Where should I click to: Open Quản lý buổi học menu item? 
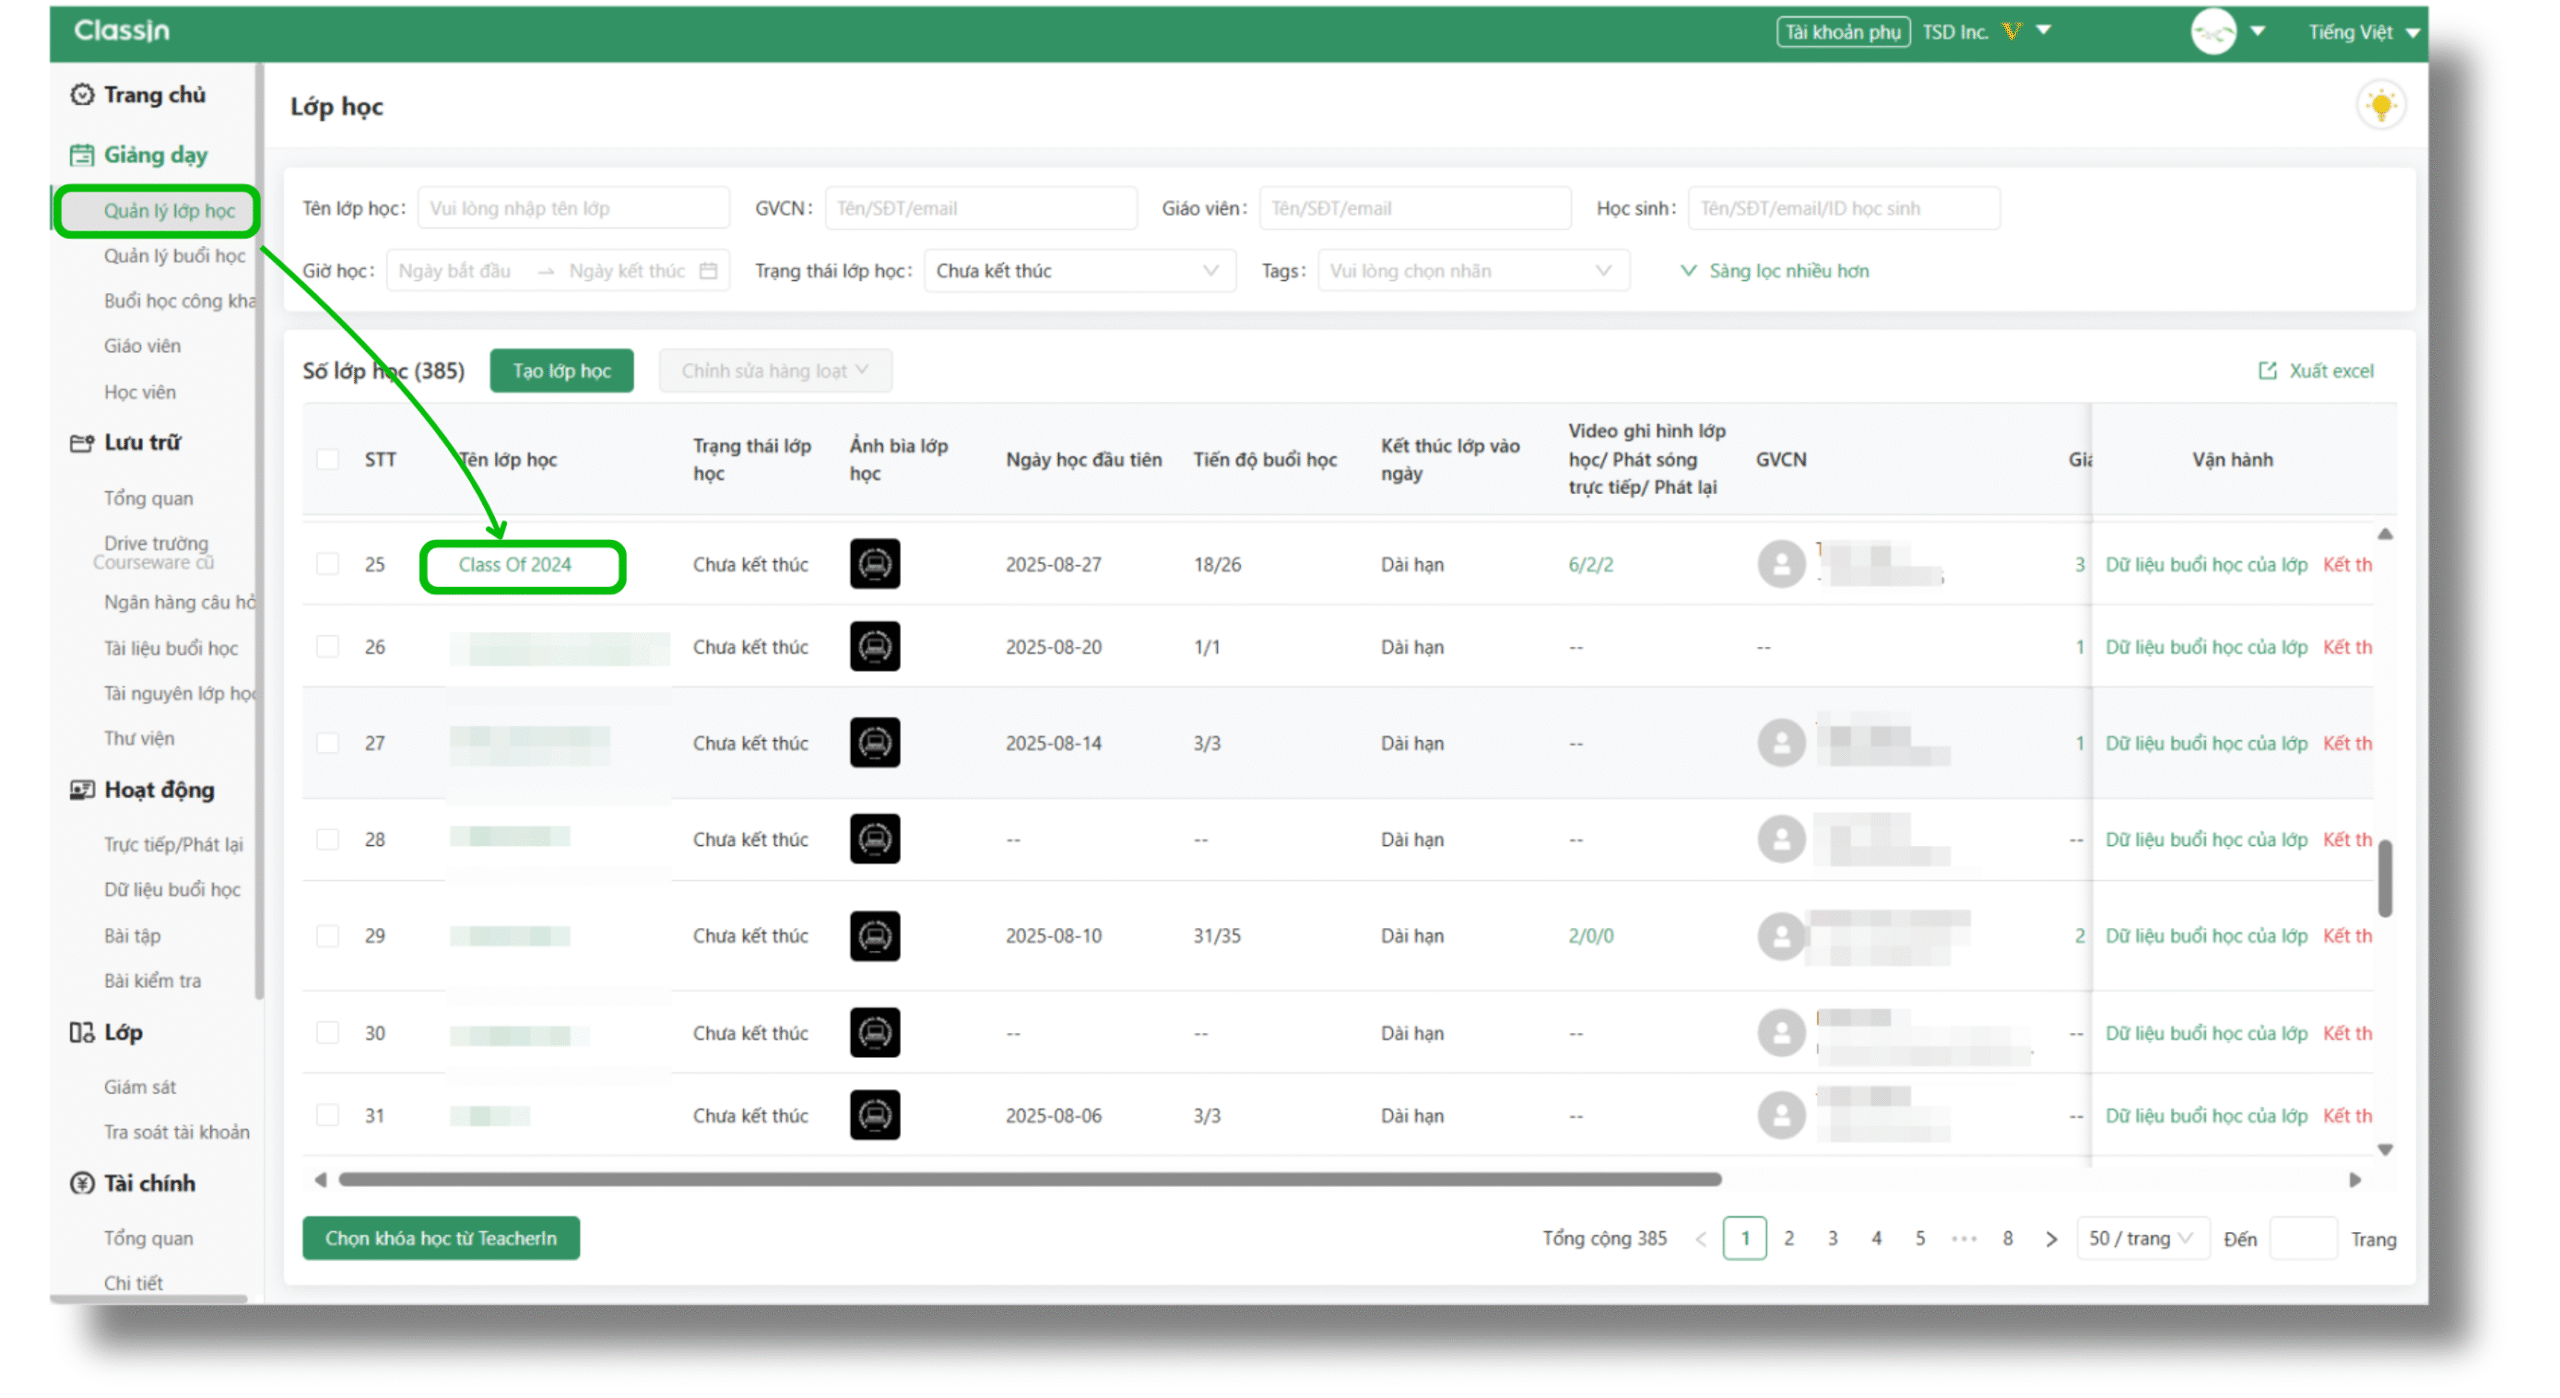point(174,256)
